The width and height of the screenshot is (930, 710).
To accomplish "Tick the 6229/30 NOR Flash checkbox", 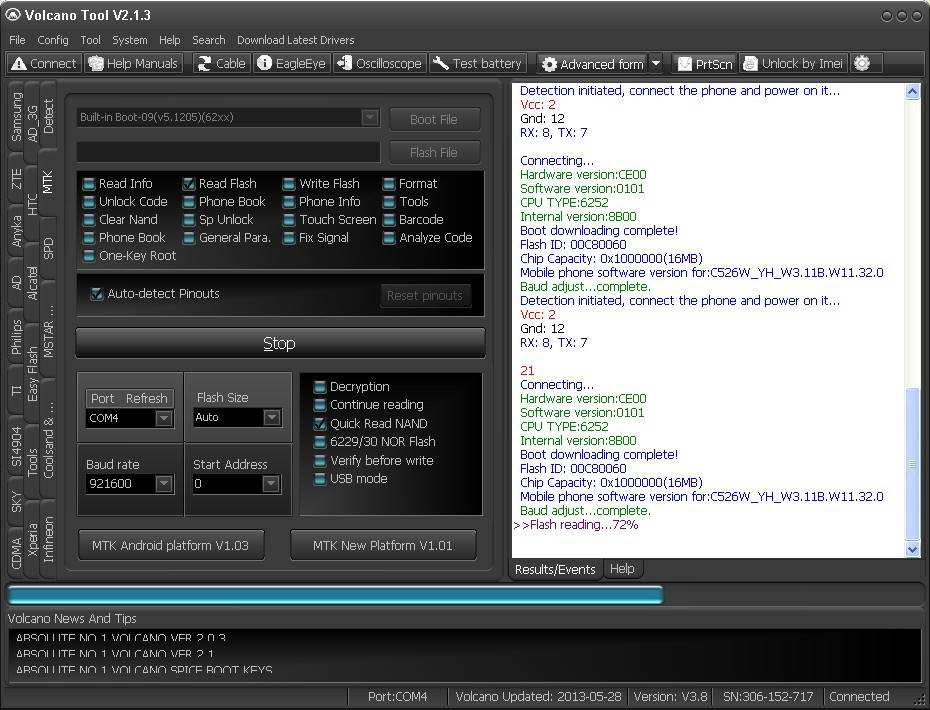I will tap(320, 442).
